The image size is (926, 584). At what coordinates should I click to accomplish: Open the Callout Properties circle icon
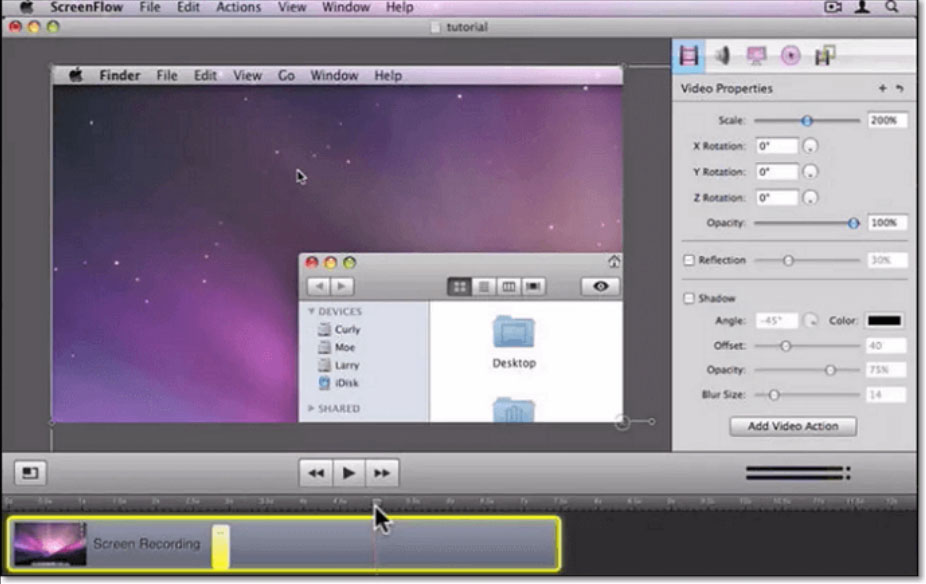[790, 56]
